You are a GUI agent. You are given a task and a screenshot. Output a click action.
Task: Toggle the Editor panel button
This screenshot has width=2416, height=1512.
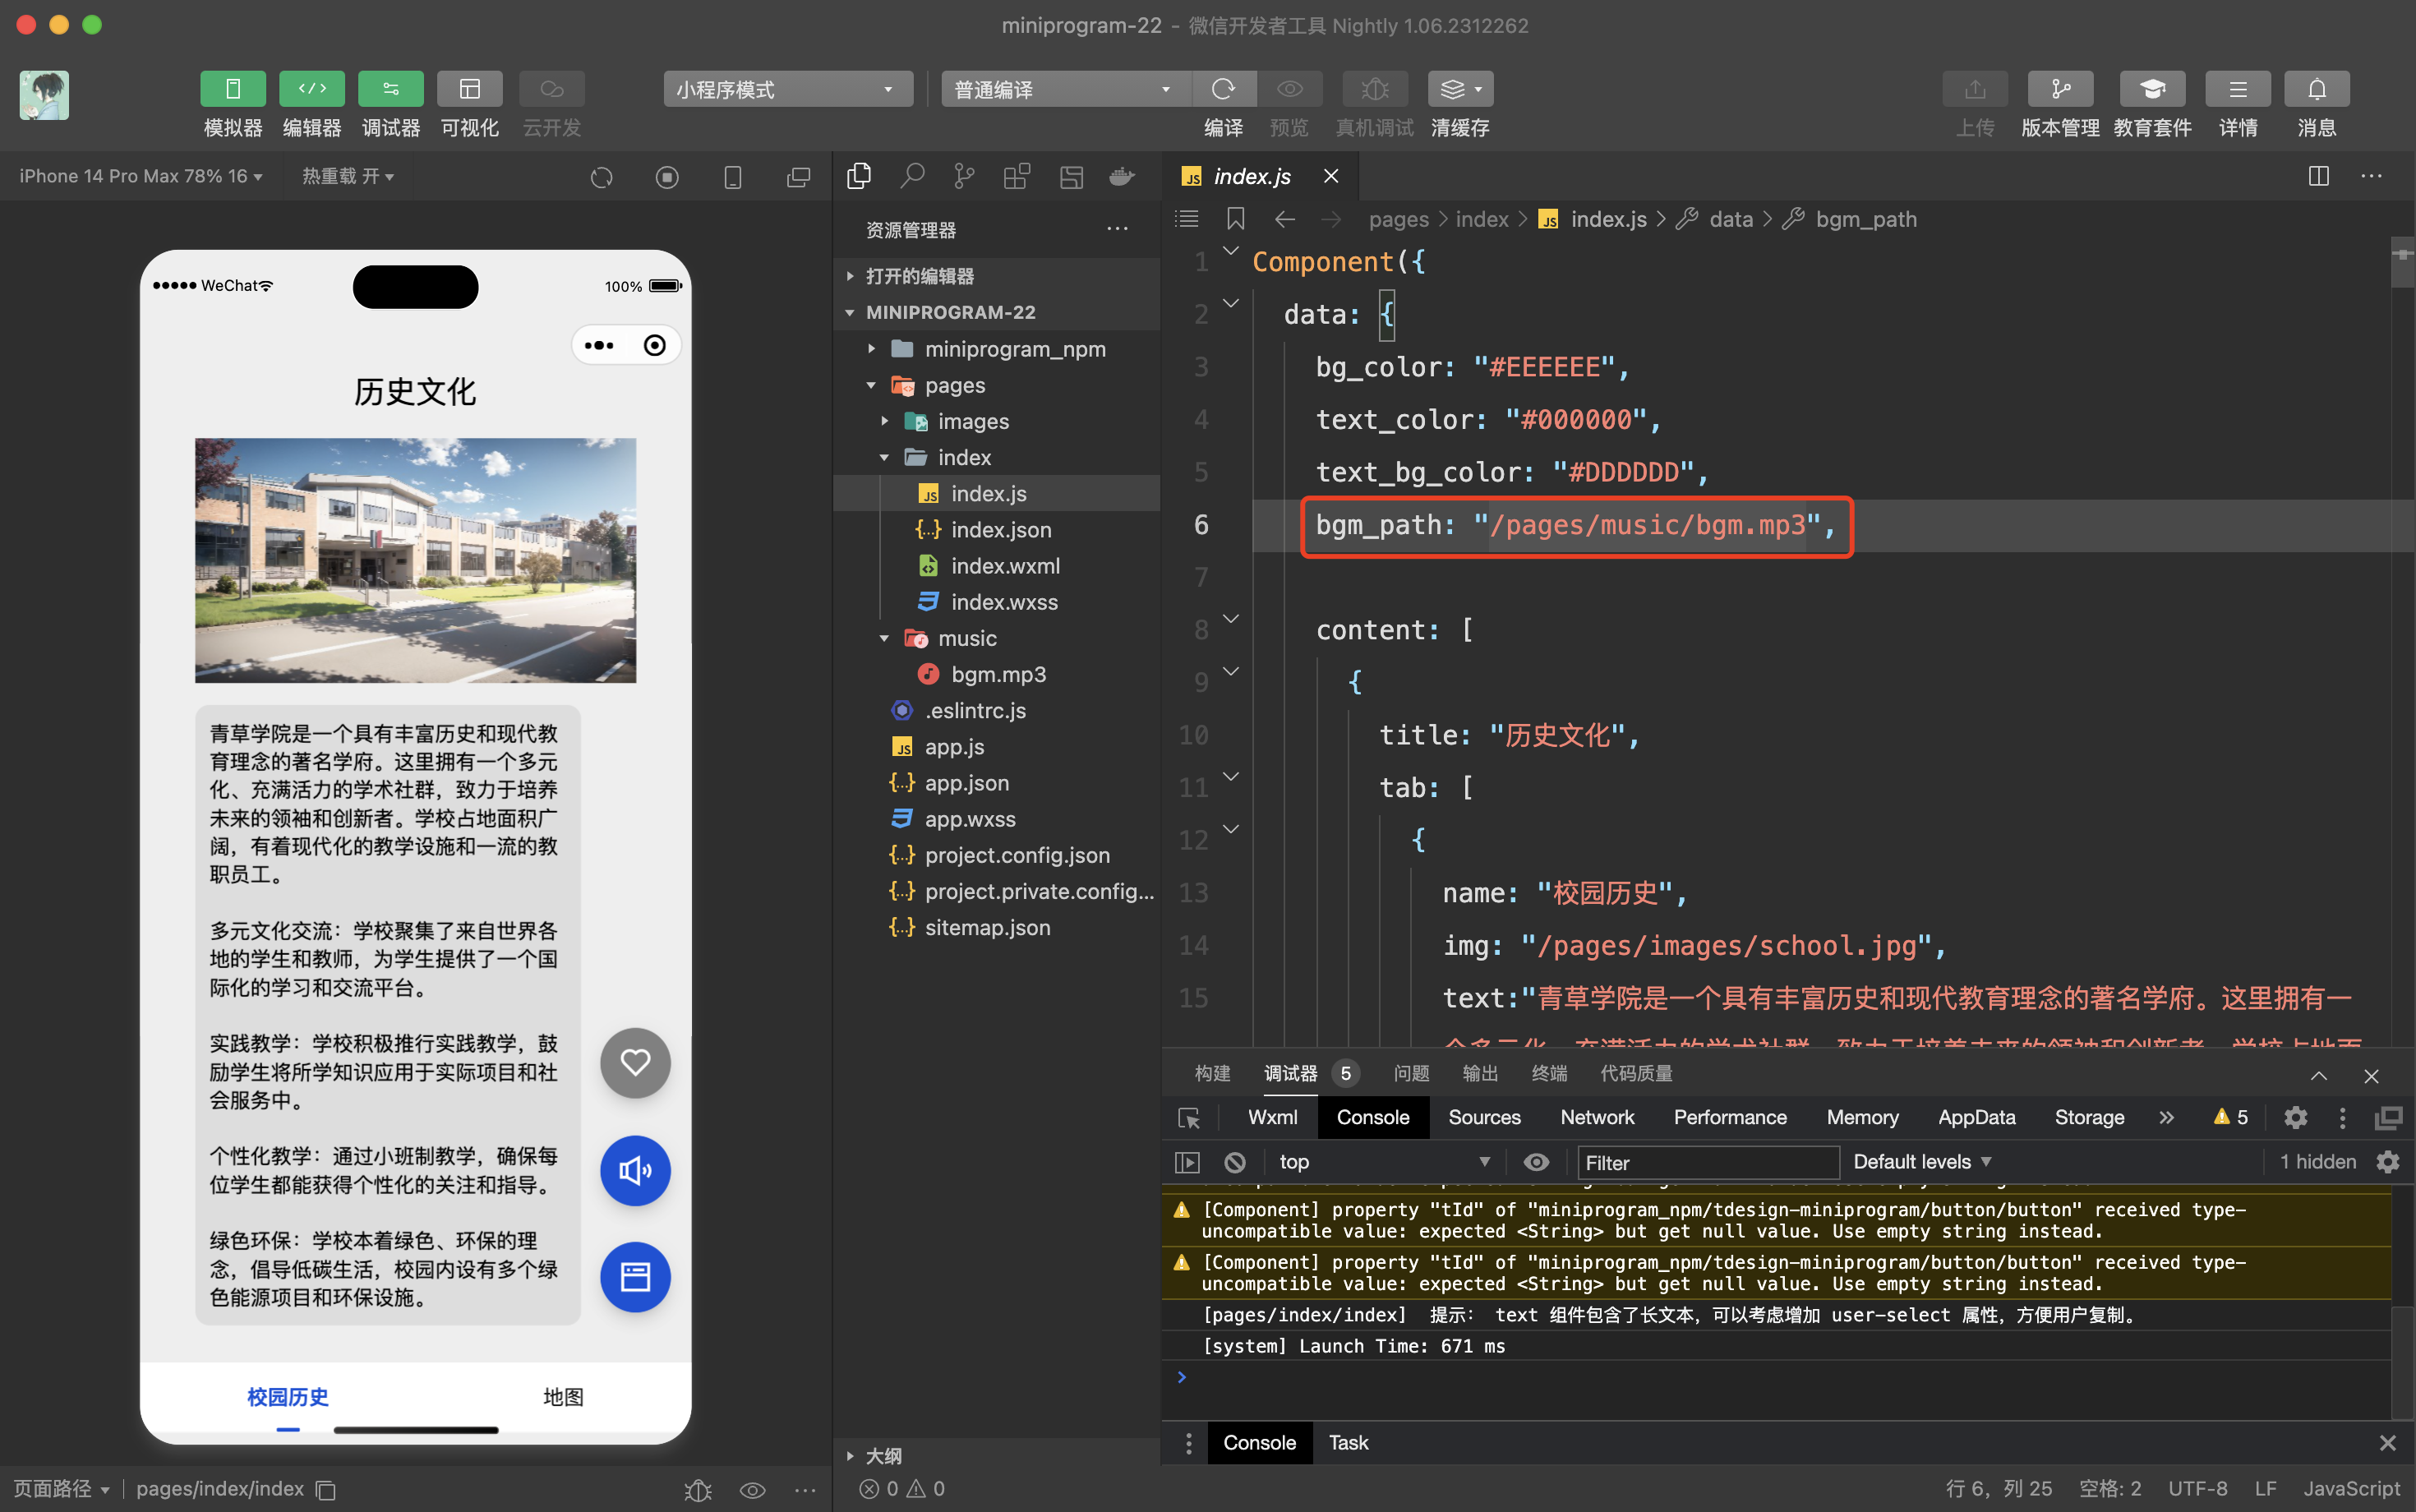click(311, 89)
